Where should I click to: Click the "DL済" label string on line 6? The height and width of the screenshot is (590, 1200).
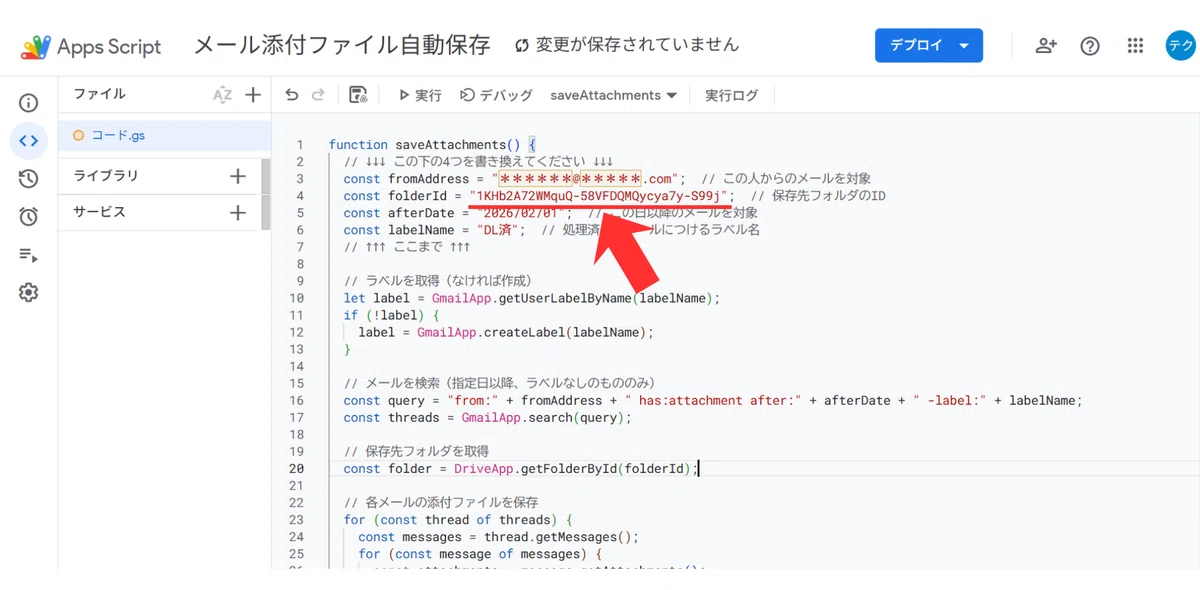(x=499, y=230)
